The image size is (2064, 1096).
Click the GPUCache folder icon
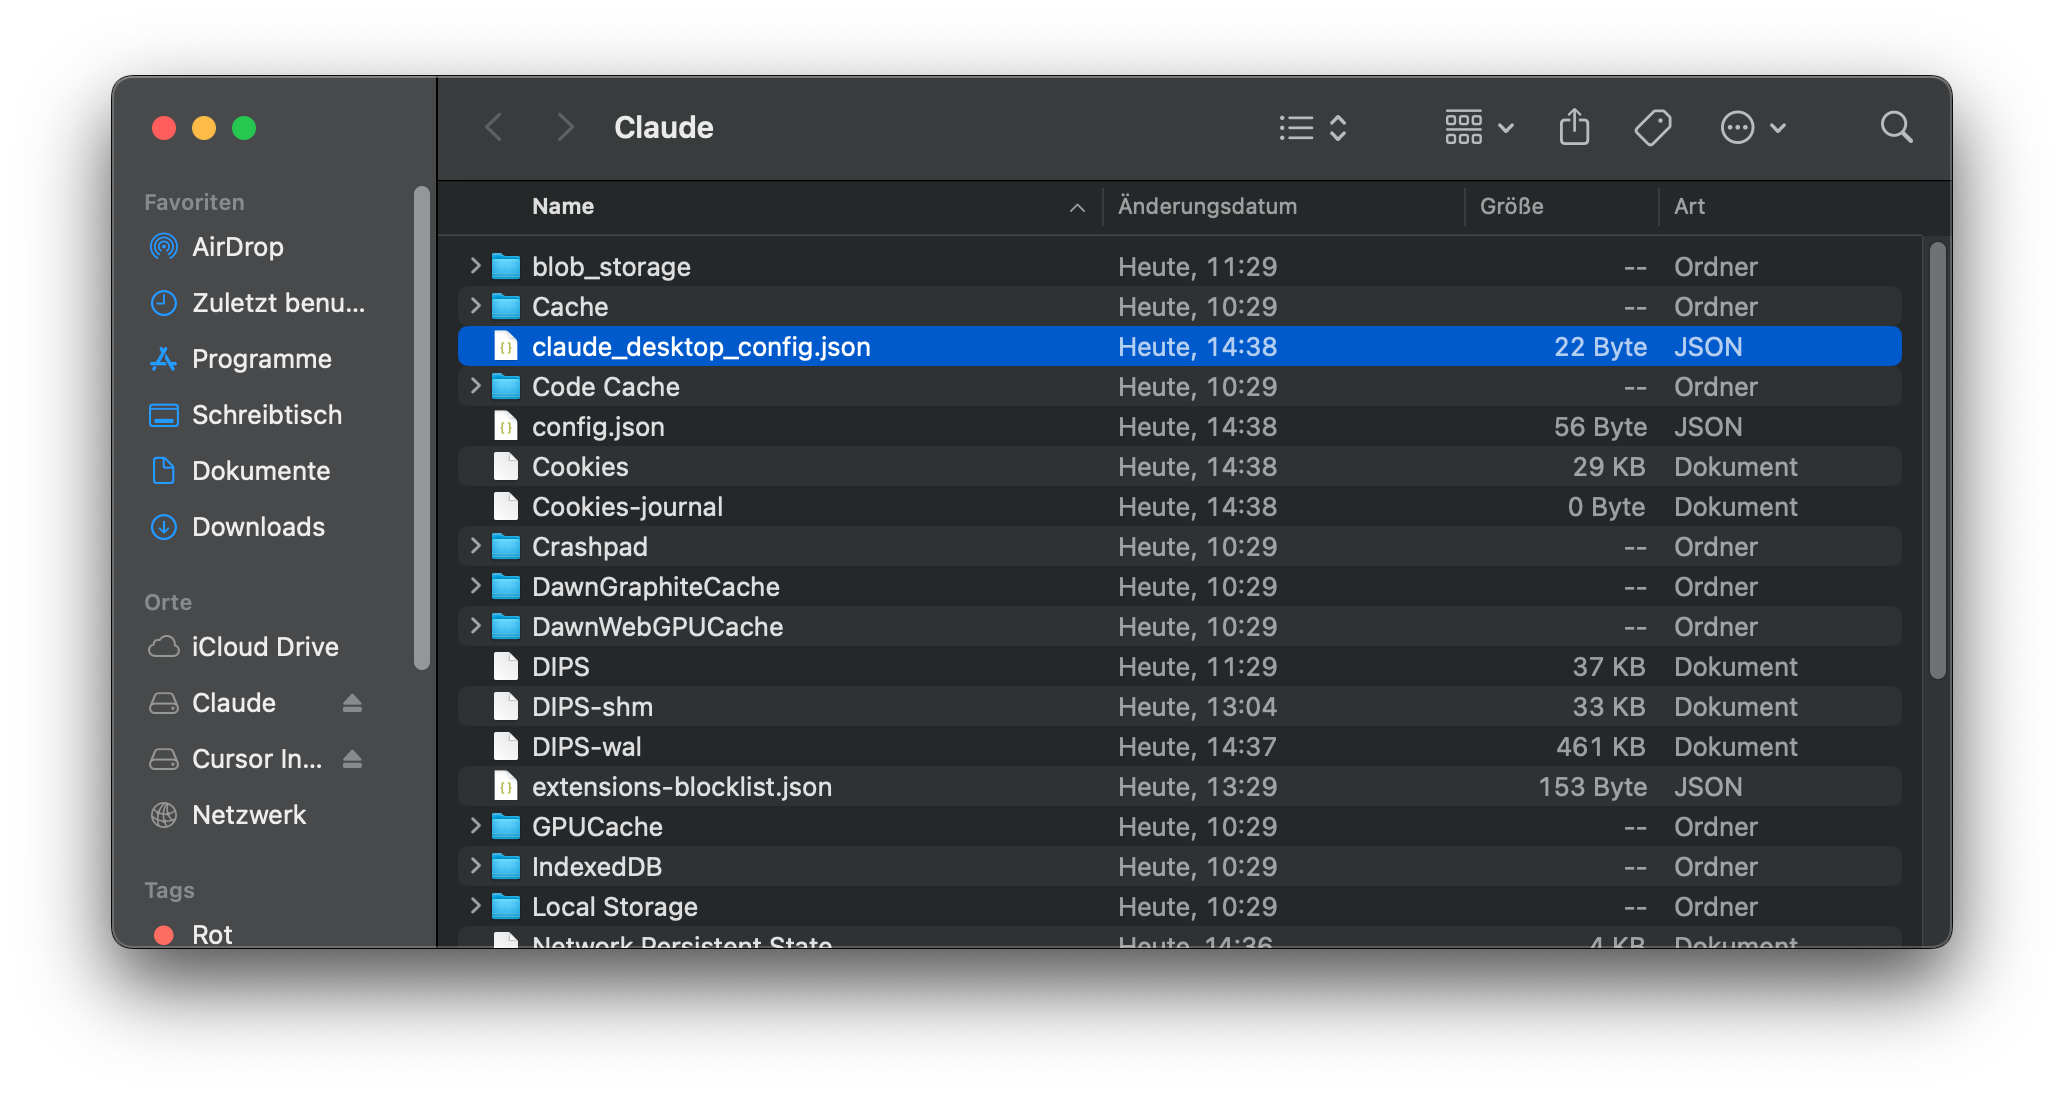pos(507,827)
